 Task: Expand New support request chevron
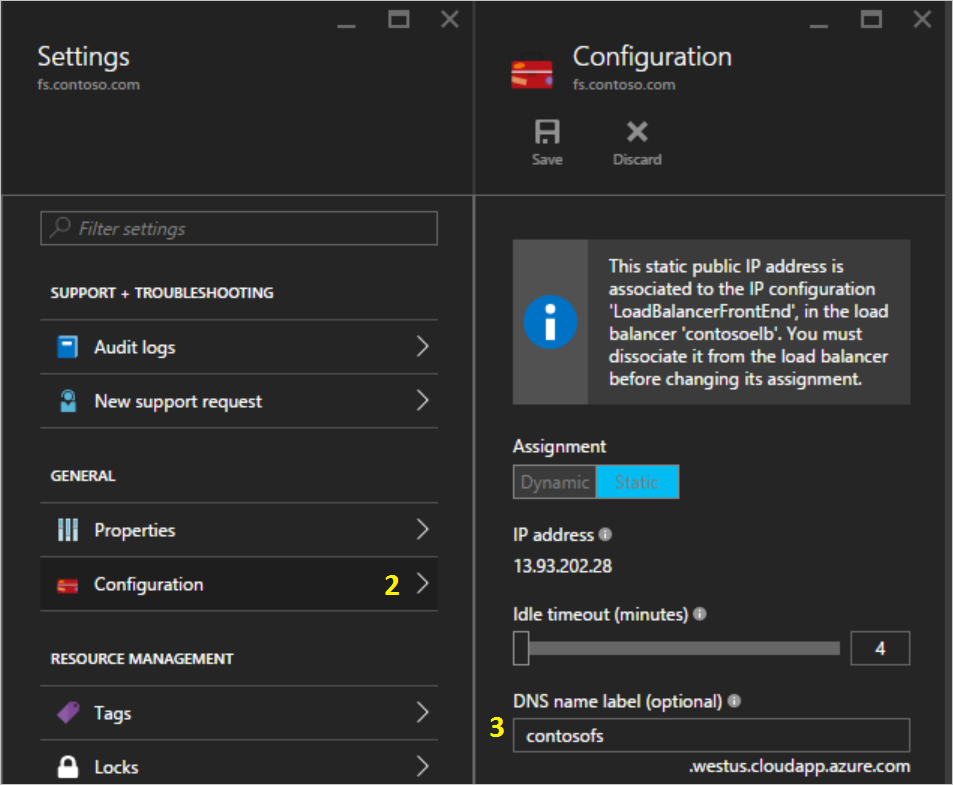423,400
